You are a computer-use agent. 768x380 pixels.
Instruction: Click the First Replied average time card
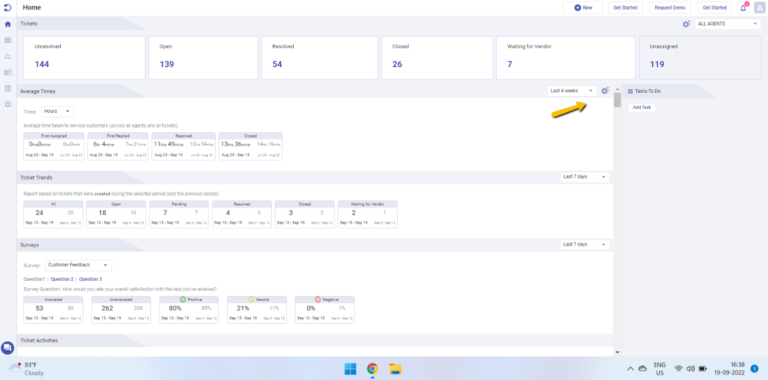(x=118, y=146)
